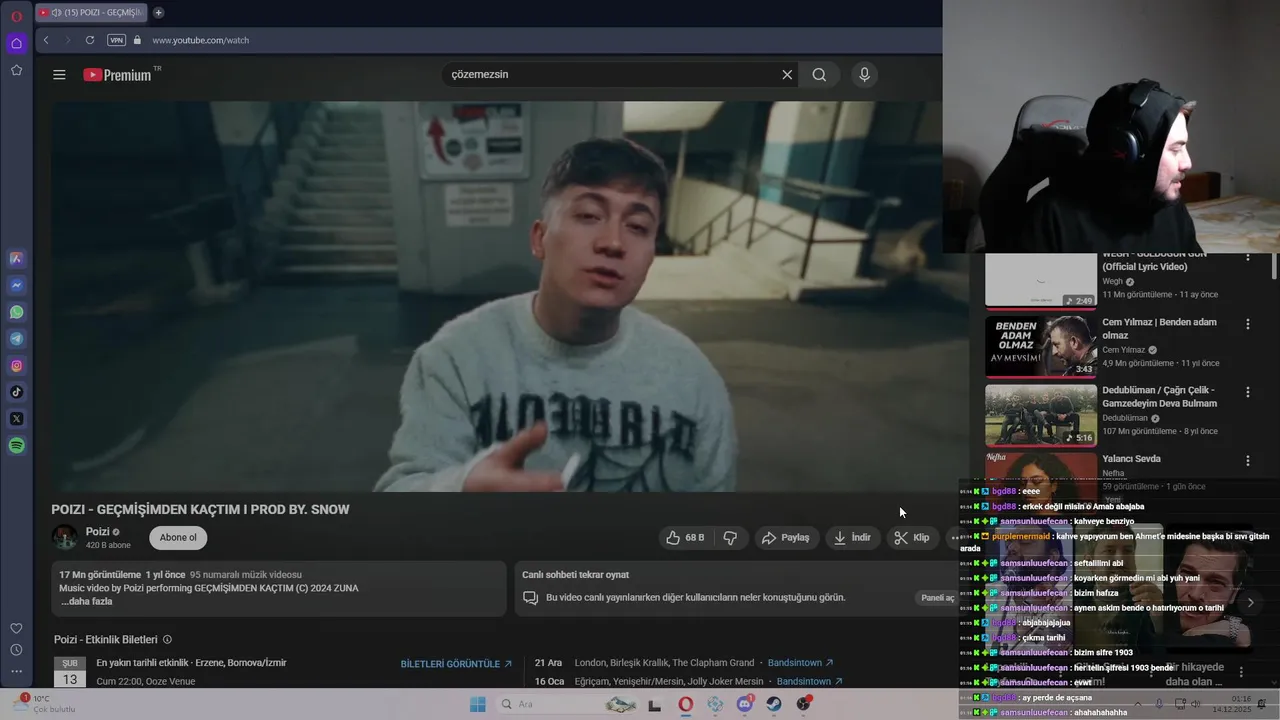
Task: Go back with browser back arrow
Action: [x=45, y=40]
